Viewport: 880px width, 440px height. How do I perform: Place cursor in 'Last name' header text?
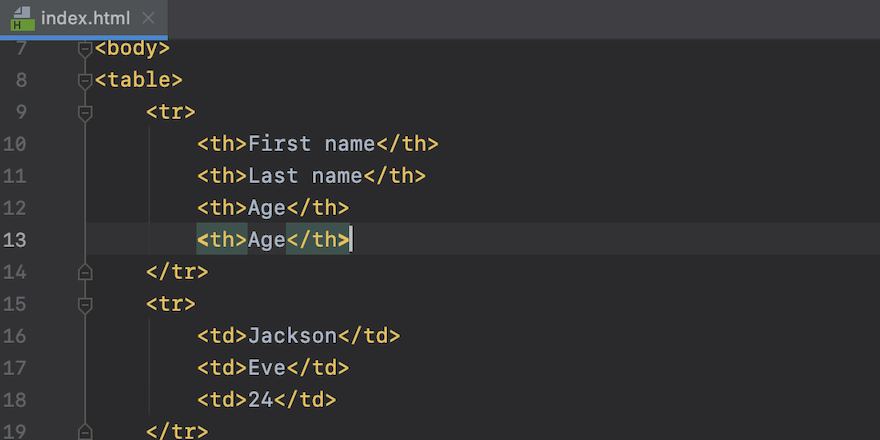point(305,176)
